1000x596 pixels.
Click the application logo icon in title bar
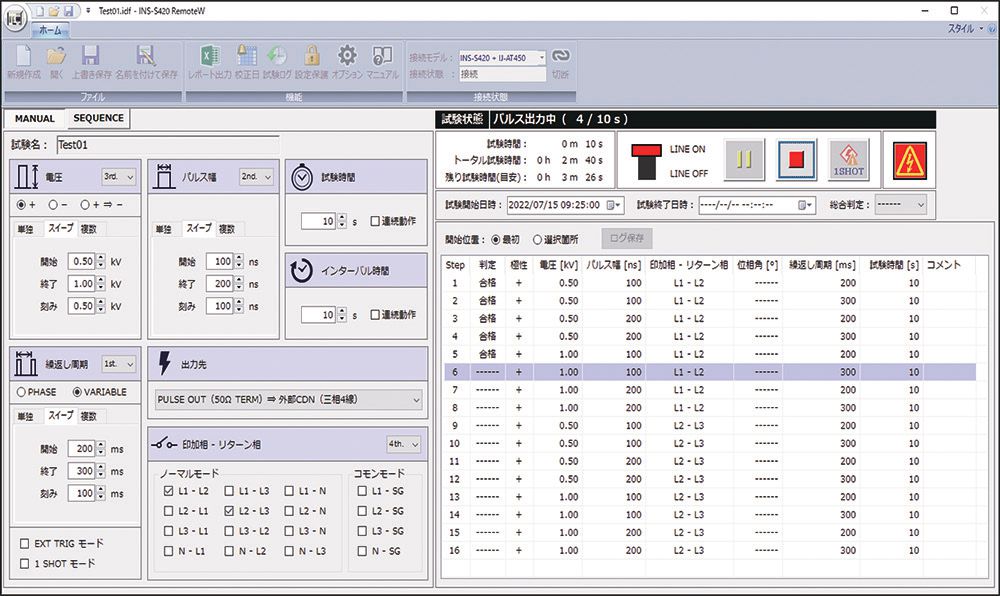[x=15, y=18]
